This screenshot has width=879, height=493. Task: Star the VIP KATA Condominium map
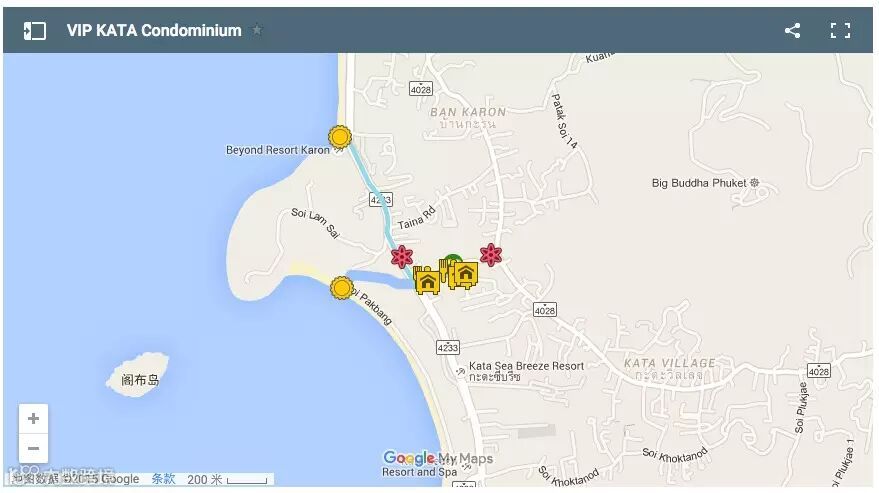[x=257, y=30]
